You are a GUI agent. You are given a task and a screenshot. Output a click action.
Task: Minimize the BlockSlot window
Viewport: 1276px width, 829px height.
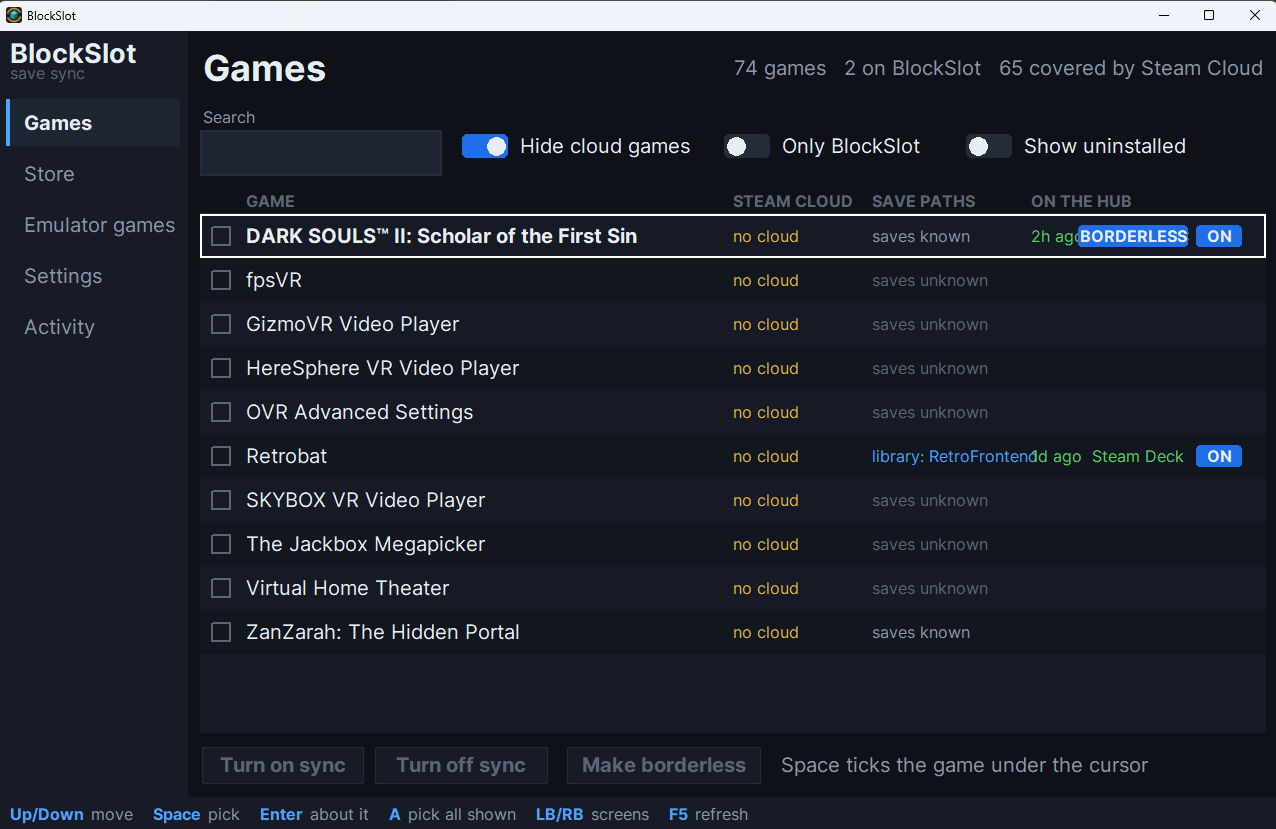pos(1163,15)
